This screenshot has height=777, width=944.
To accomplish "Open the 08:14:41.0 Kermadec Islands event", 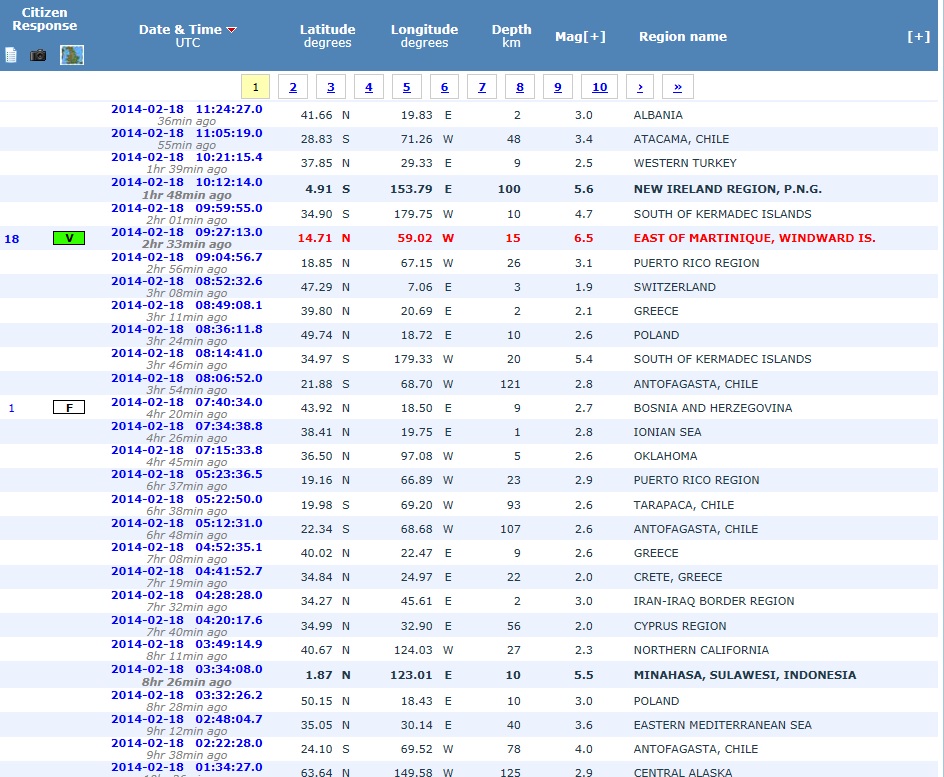I will pos(187,353).
